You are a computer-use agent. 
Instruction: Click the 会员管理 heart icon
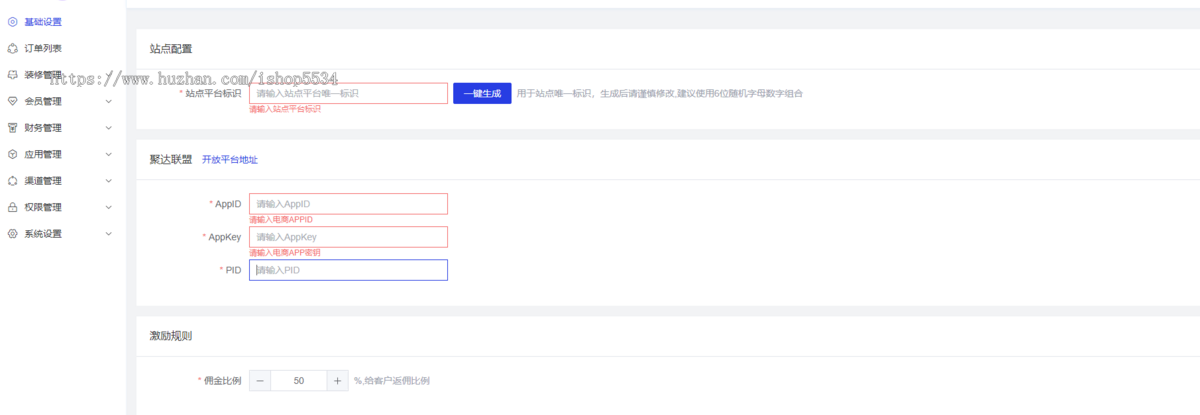(12, 101)
